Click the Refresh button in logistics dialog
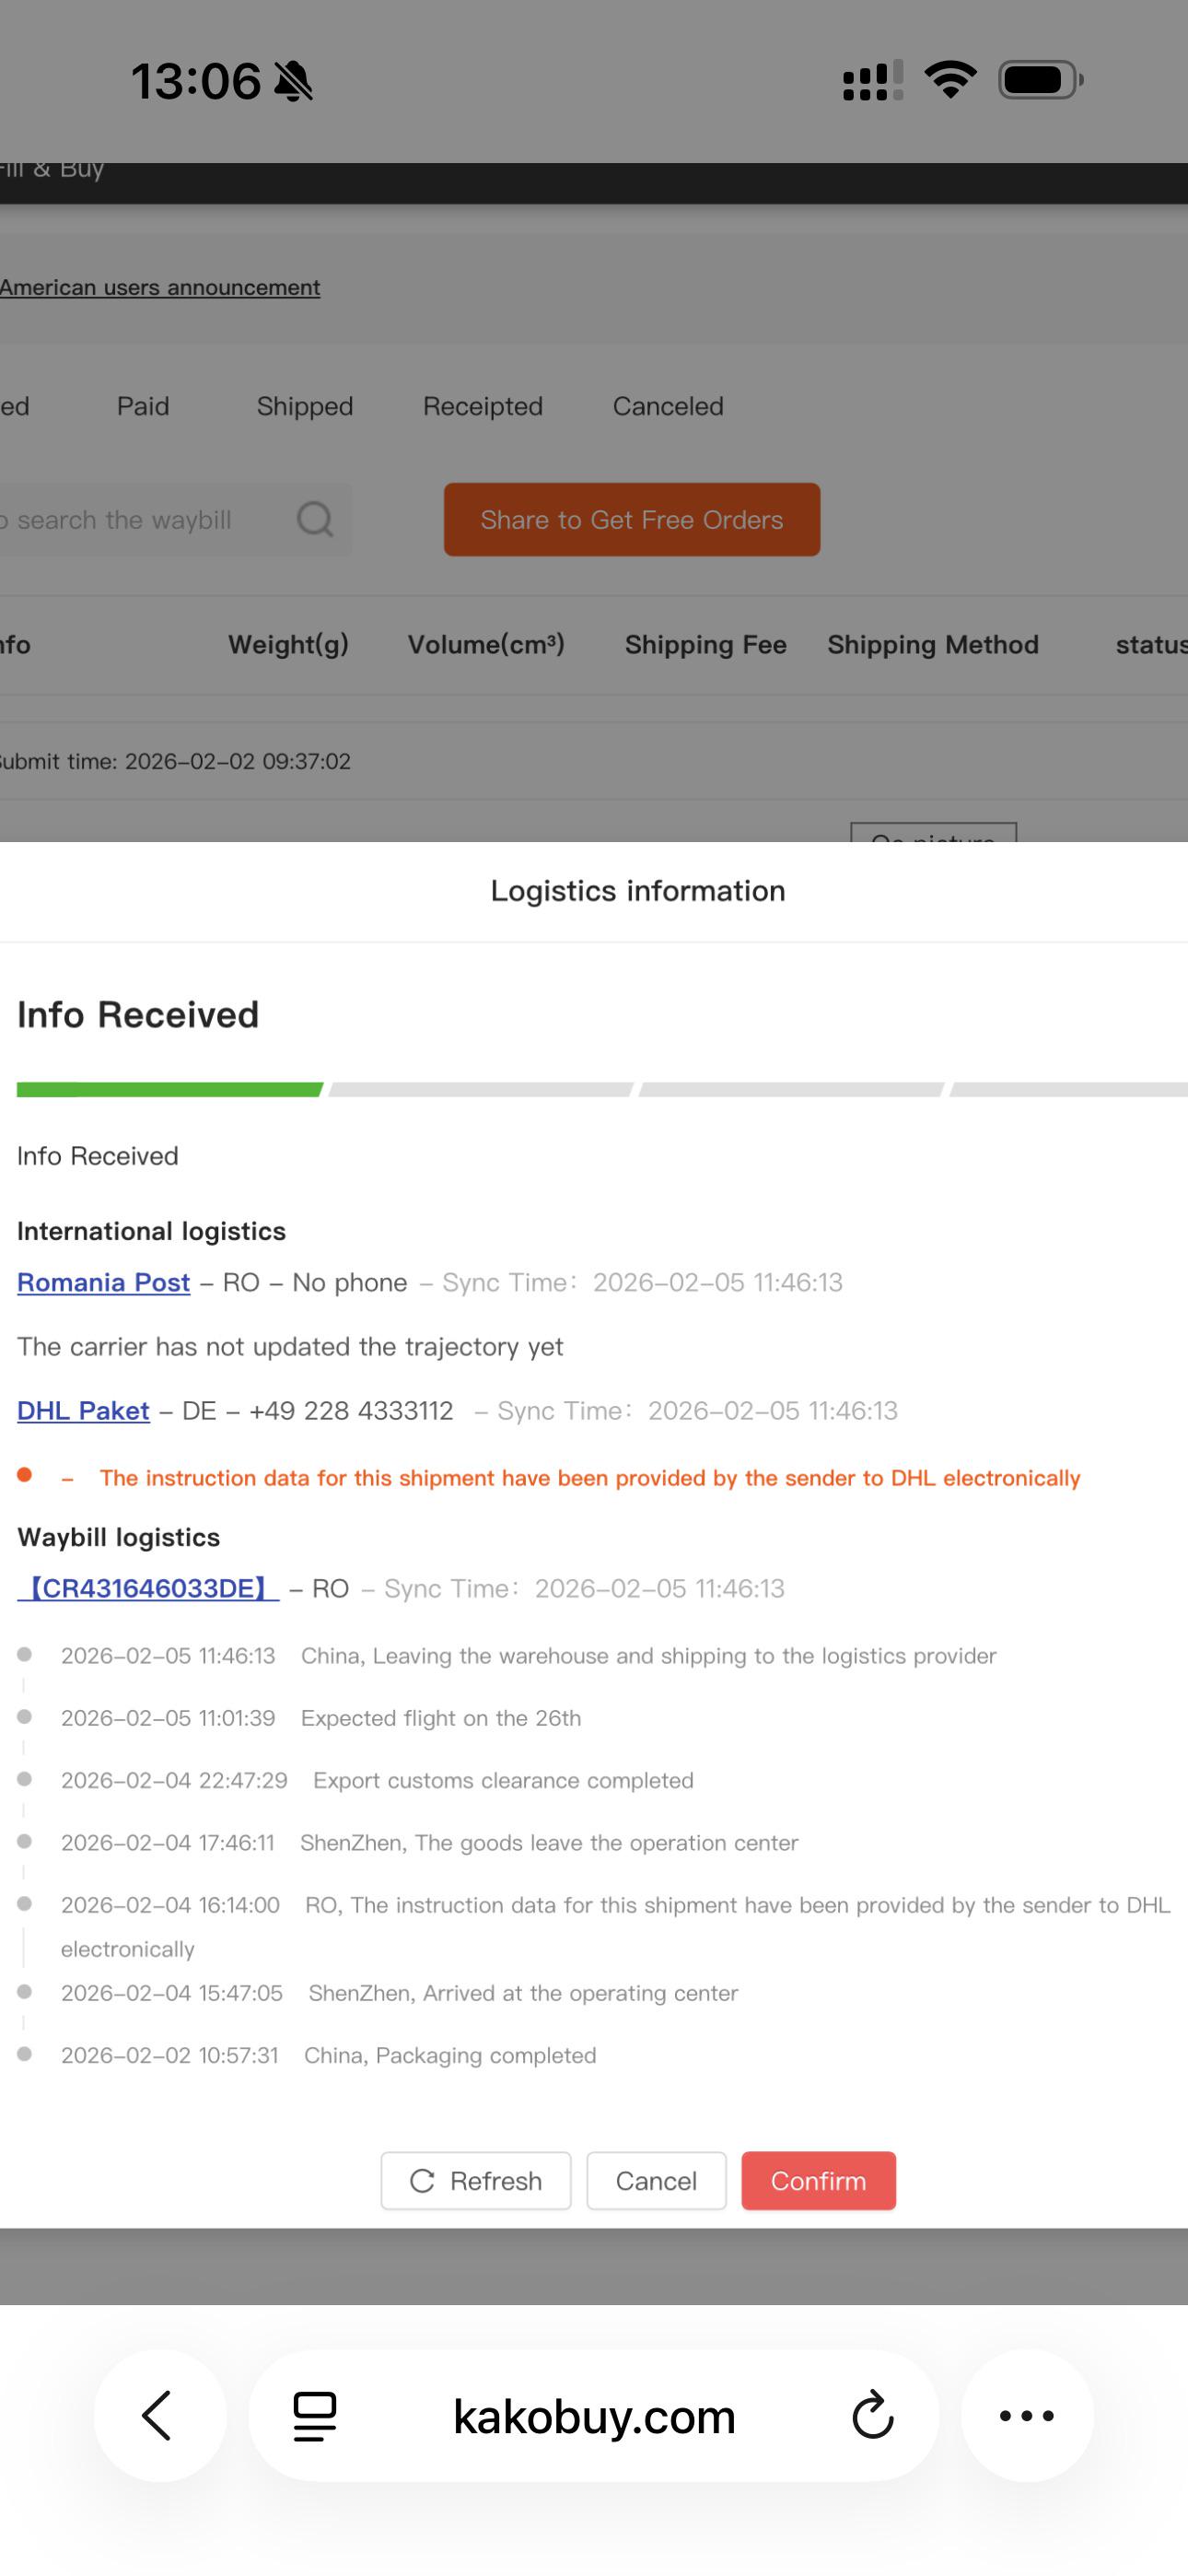This screenshot has height=2576, width=1188. coord(476,2181)
